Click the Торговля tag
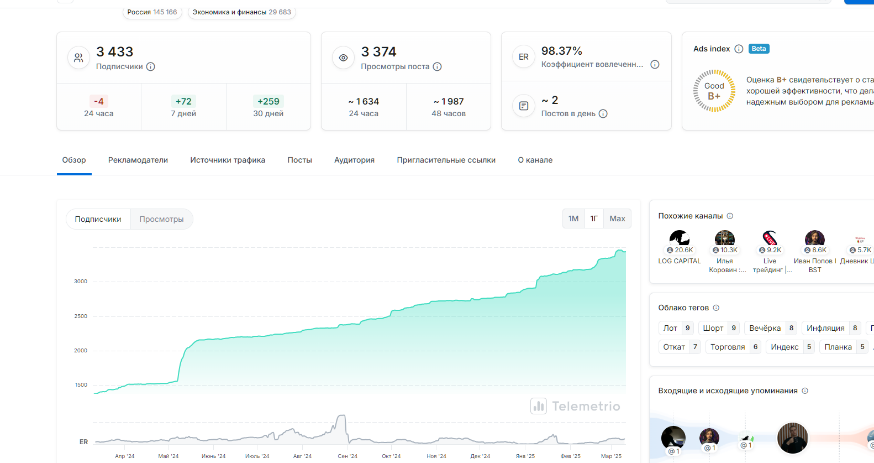 coord(727,347)
